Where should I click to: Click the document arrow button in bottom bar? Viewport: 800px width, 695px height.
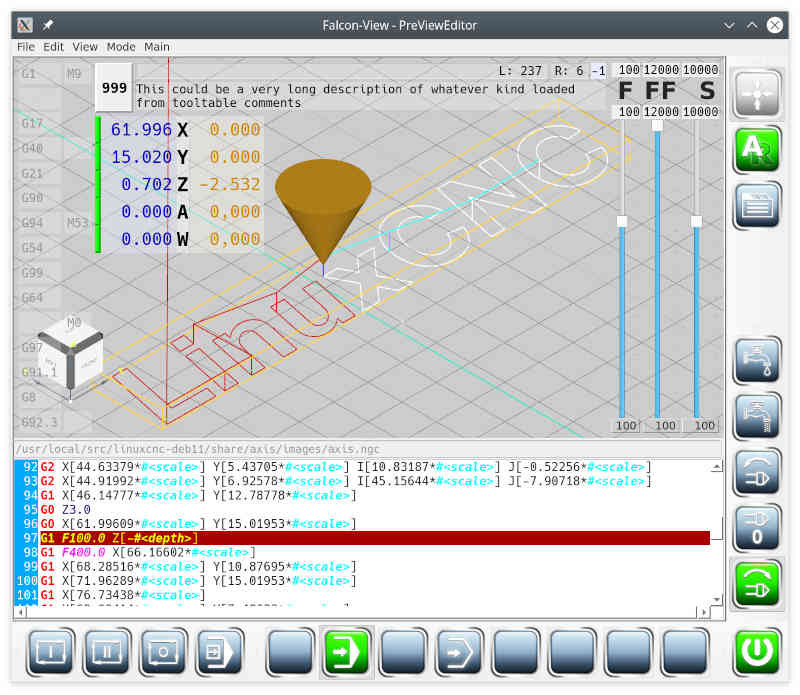(x=220, y=652)
